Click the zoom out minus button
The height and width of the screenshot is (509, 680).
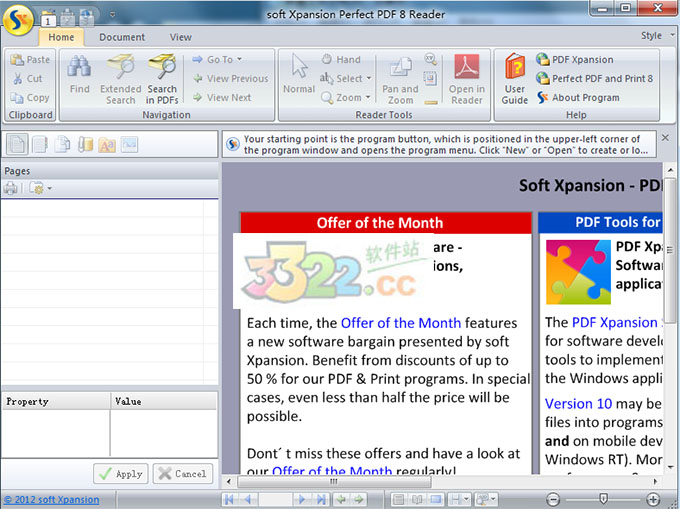[x=553, y=499]
